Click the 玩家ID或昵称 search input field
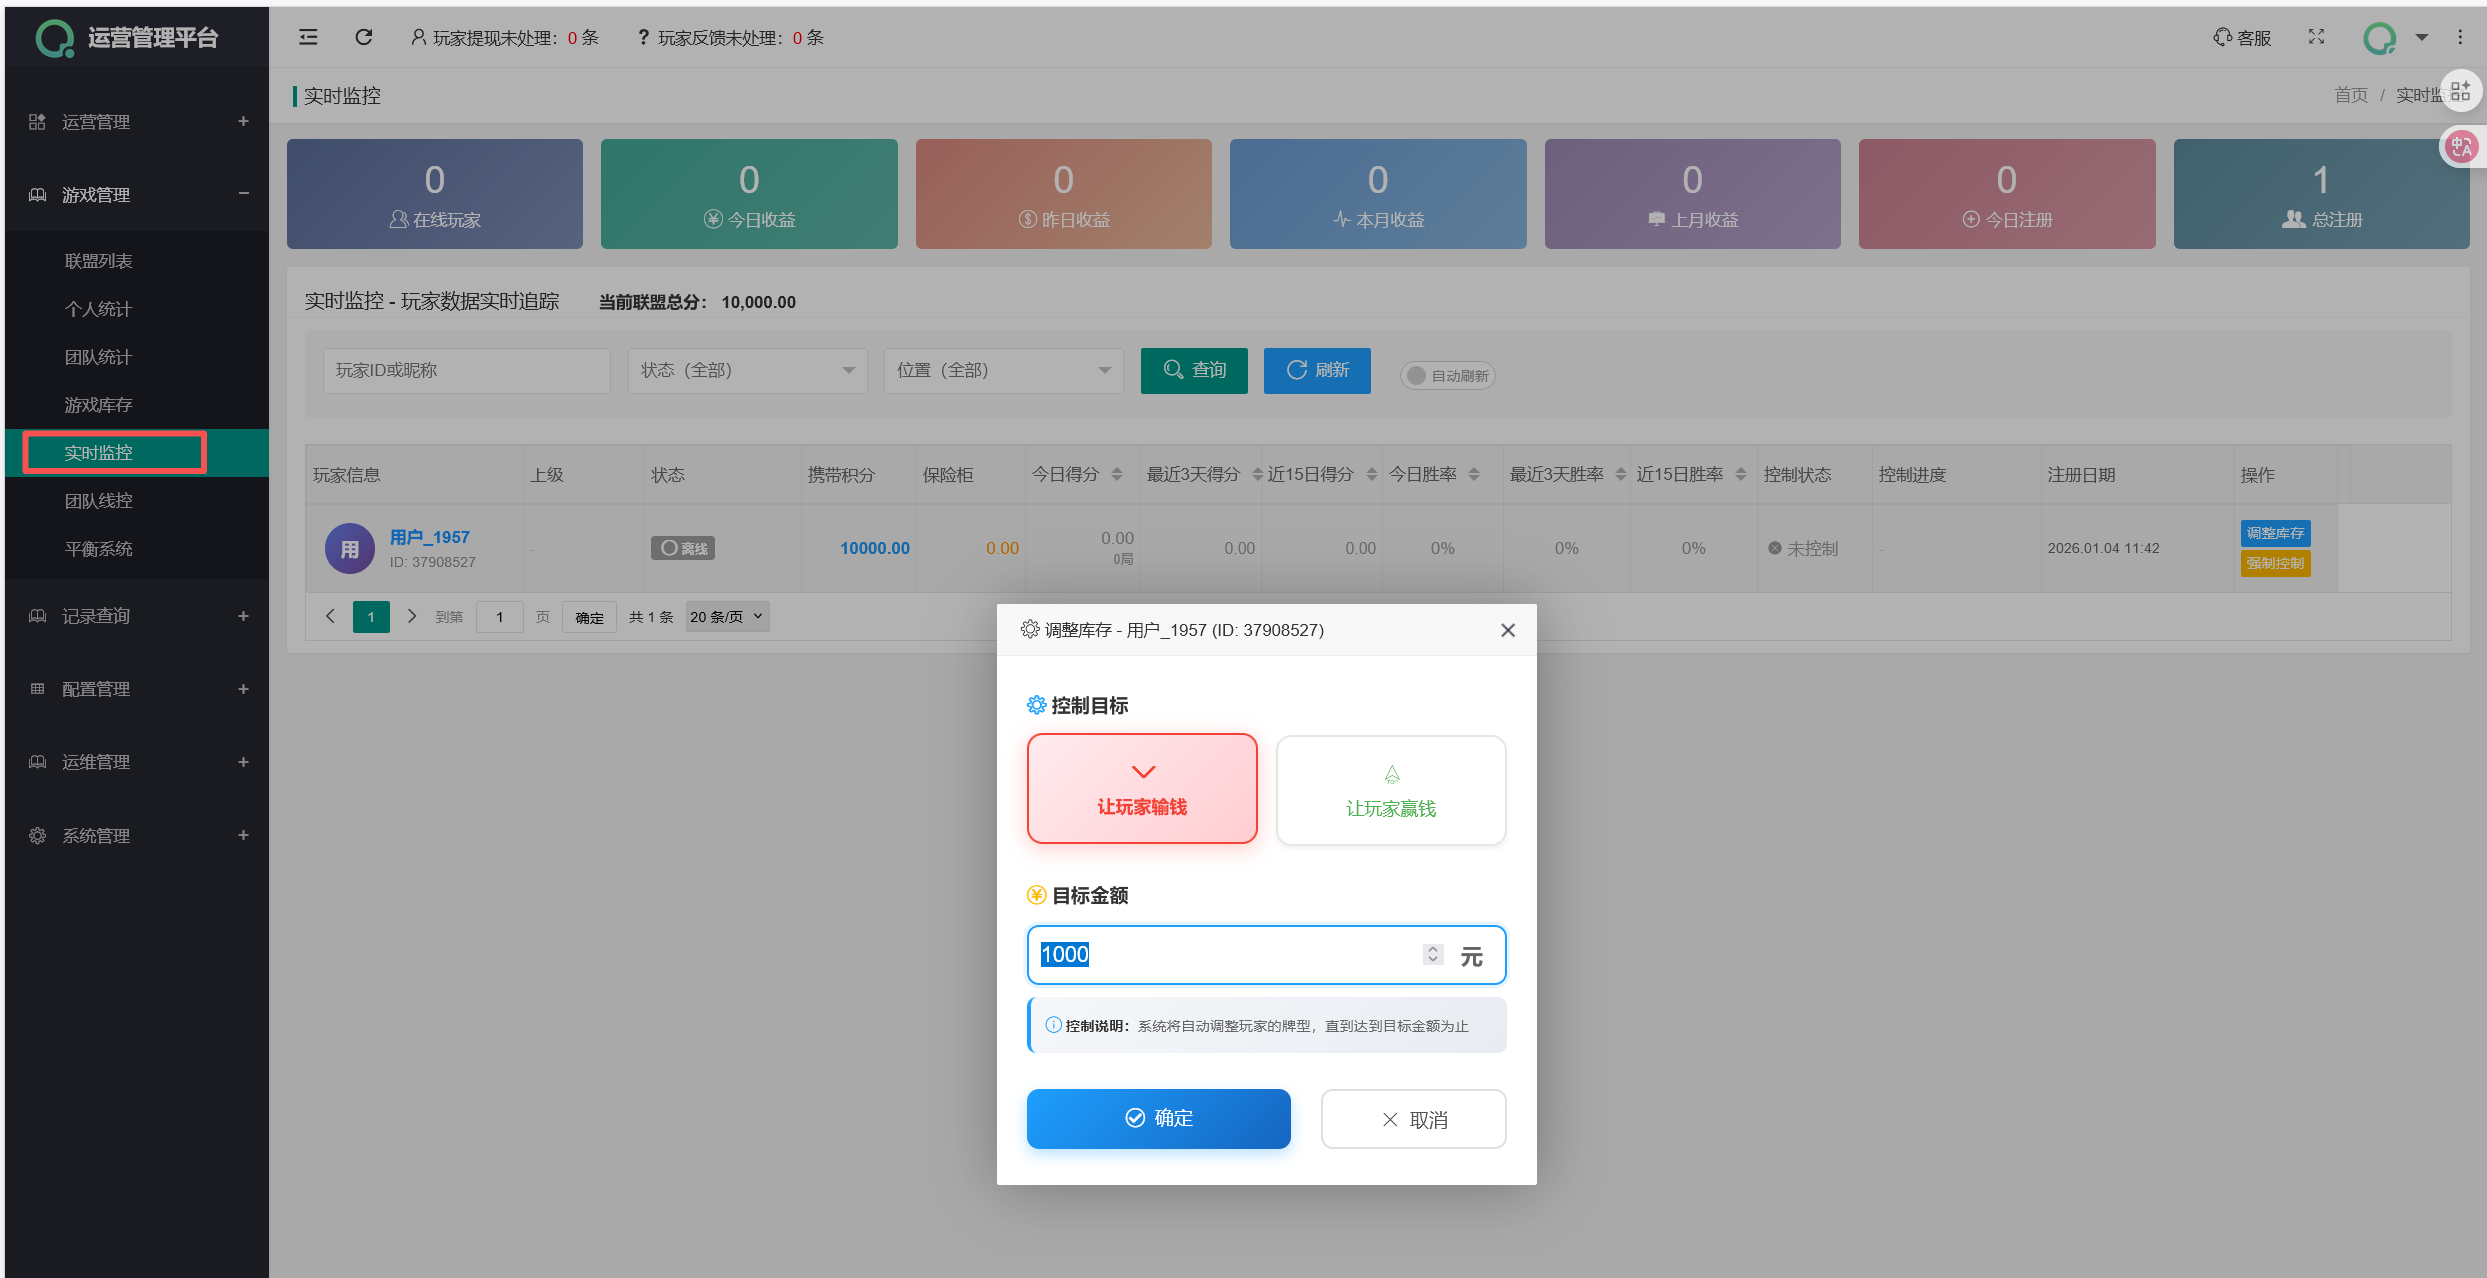Viewport: 2487px width, 1278px height. [466, 370]
